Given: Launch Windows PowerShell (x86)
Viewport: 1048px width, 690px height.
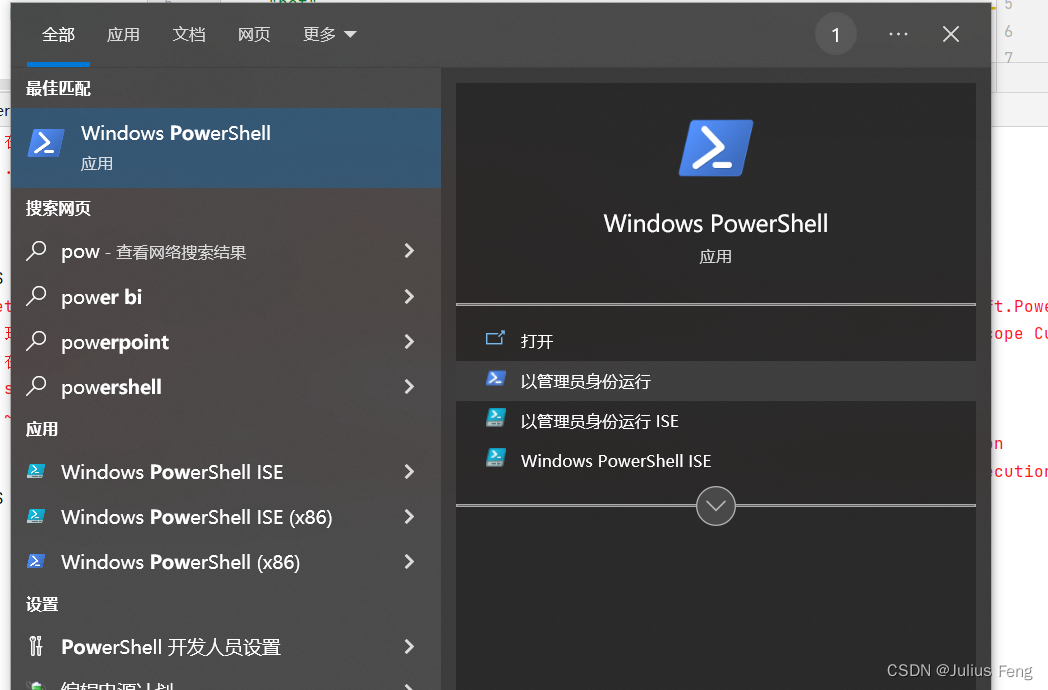Looking at the screenshot, I should pos(180,562).
